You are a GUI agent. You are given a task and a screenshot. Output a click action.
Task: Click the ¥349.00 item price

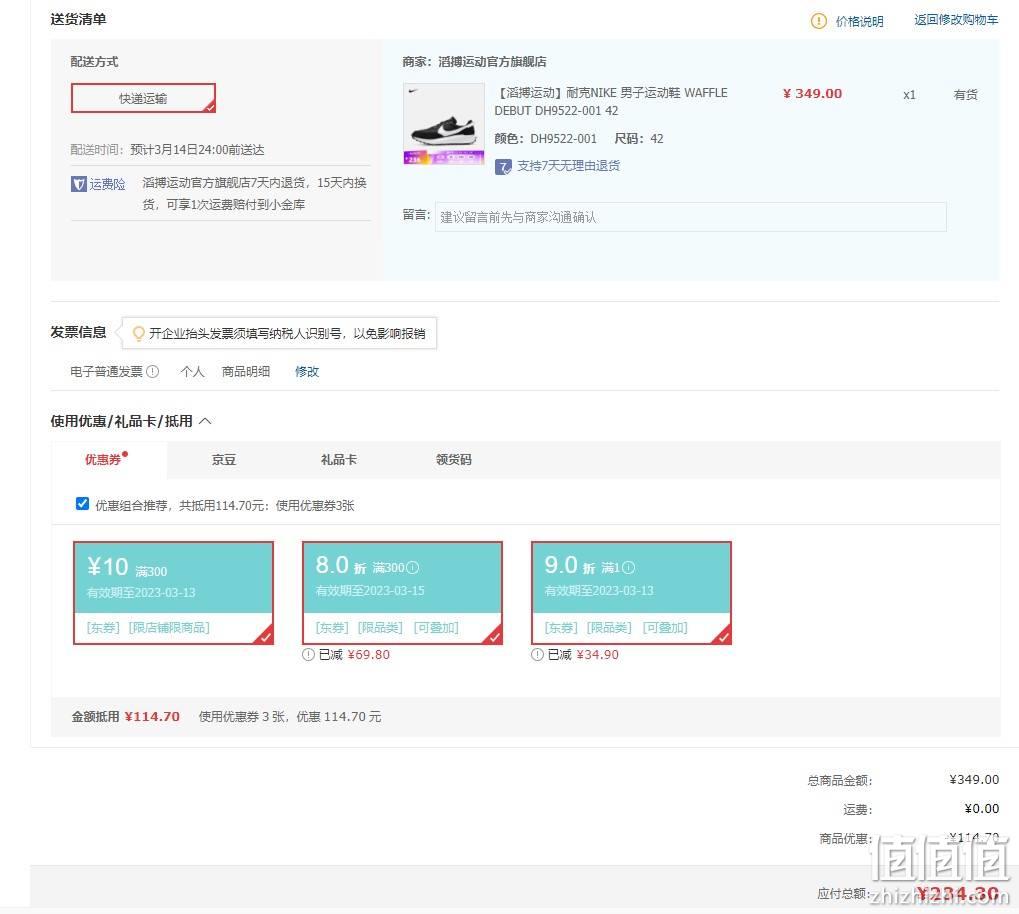pyautogui.click(x=812, y=94)
